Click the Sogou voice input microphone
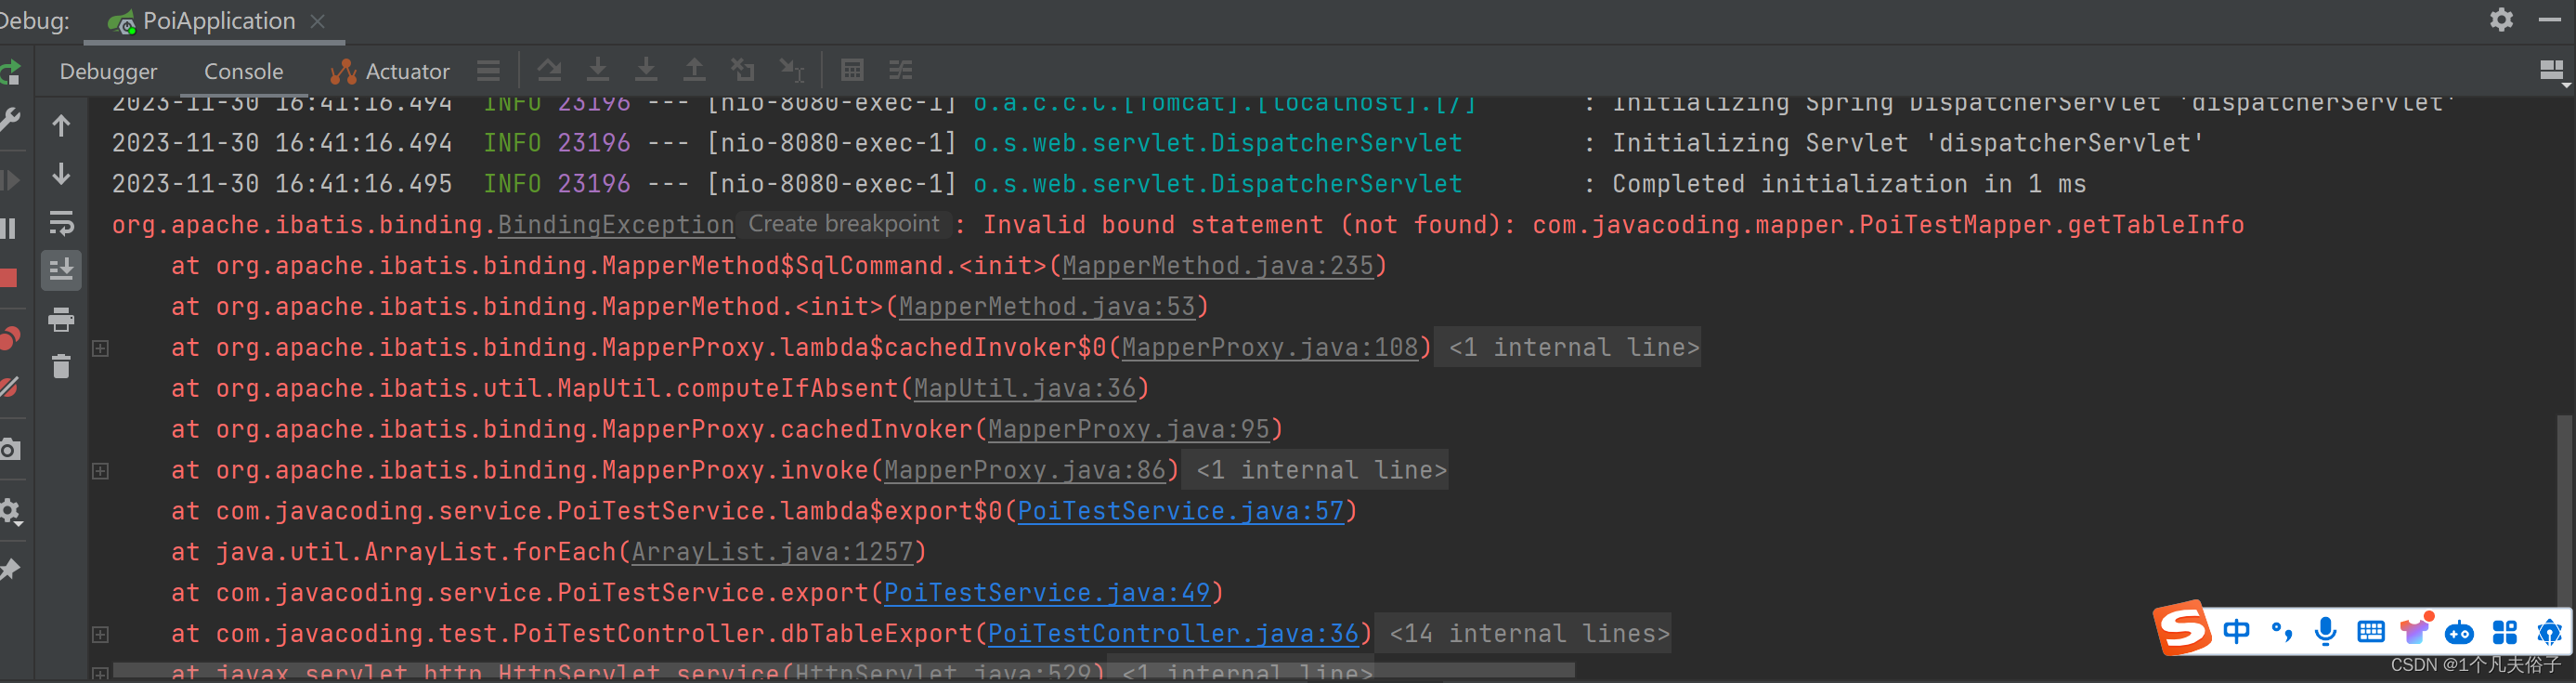Screen dimensions: 2576x683 point(2326,632)
